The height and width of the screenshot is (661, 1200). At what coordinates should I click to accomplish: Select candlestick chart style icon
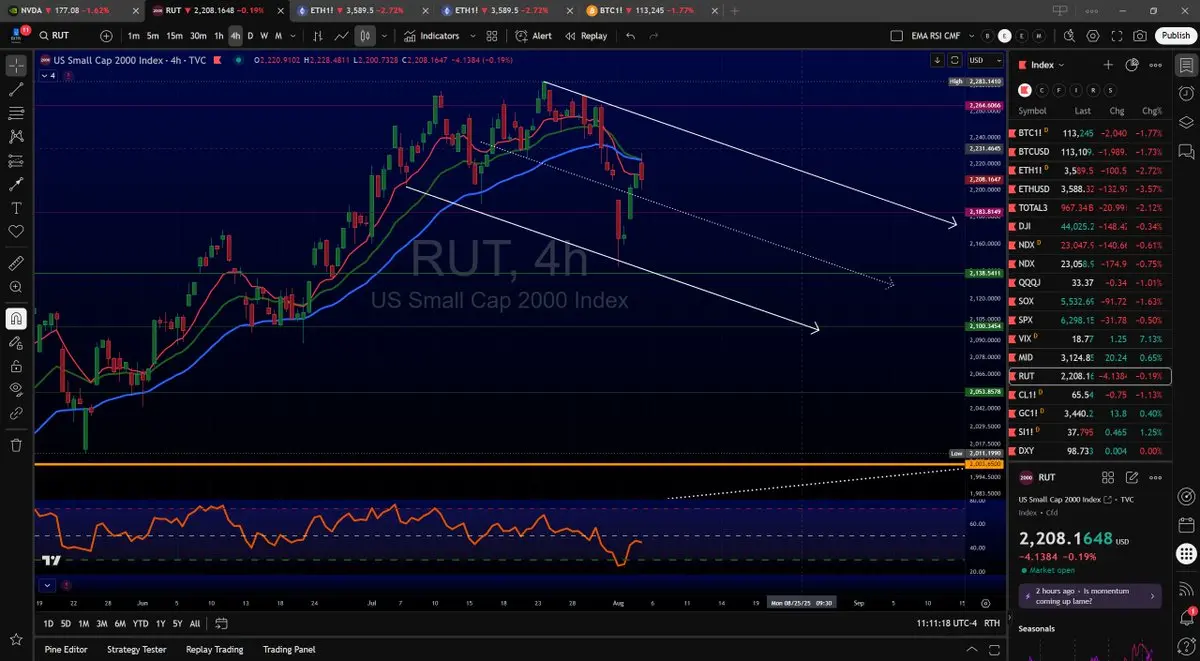tap(365, 35)
